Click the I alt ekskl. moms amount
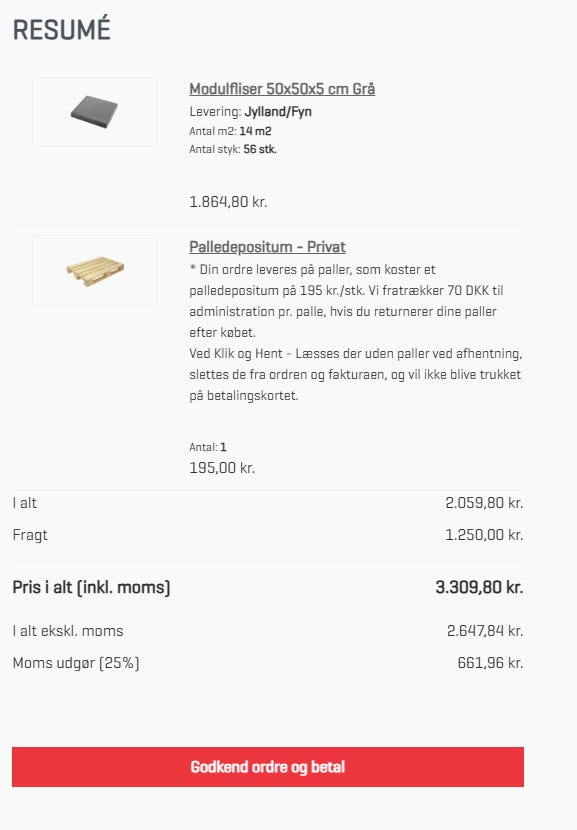The image size is (577, 830). pyautogui.click(x=484, y=631)
